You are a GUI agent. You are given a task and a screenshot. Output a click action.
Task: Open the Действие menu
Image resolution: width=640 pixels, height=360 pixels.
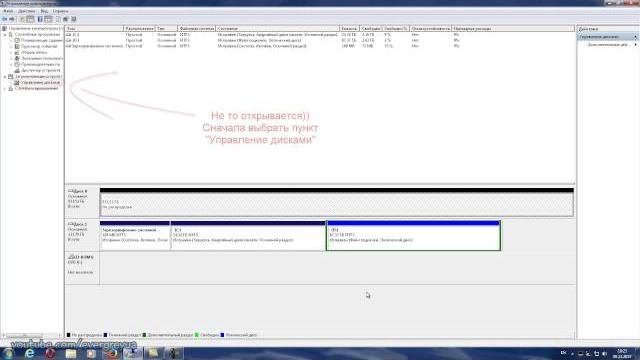click(x=27, y=11)
